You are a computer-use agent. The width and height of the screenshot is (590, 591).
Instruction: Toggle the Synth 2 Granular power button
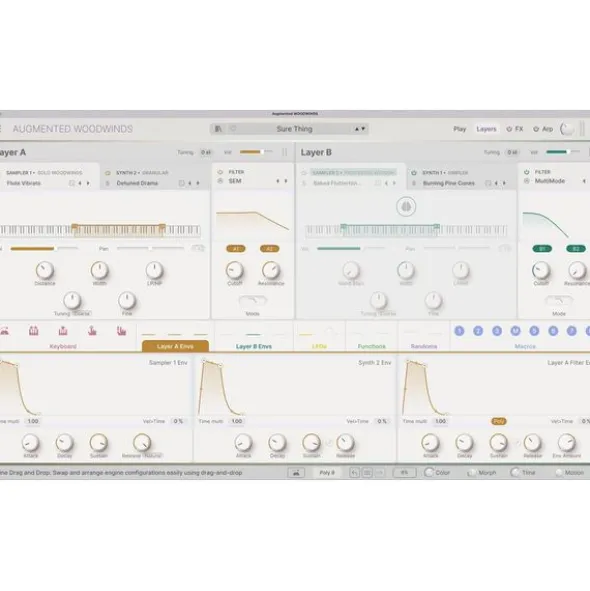pos(108,173)
